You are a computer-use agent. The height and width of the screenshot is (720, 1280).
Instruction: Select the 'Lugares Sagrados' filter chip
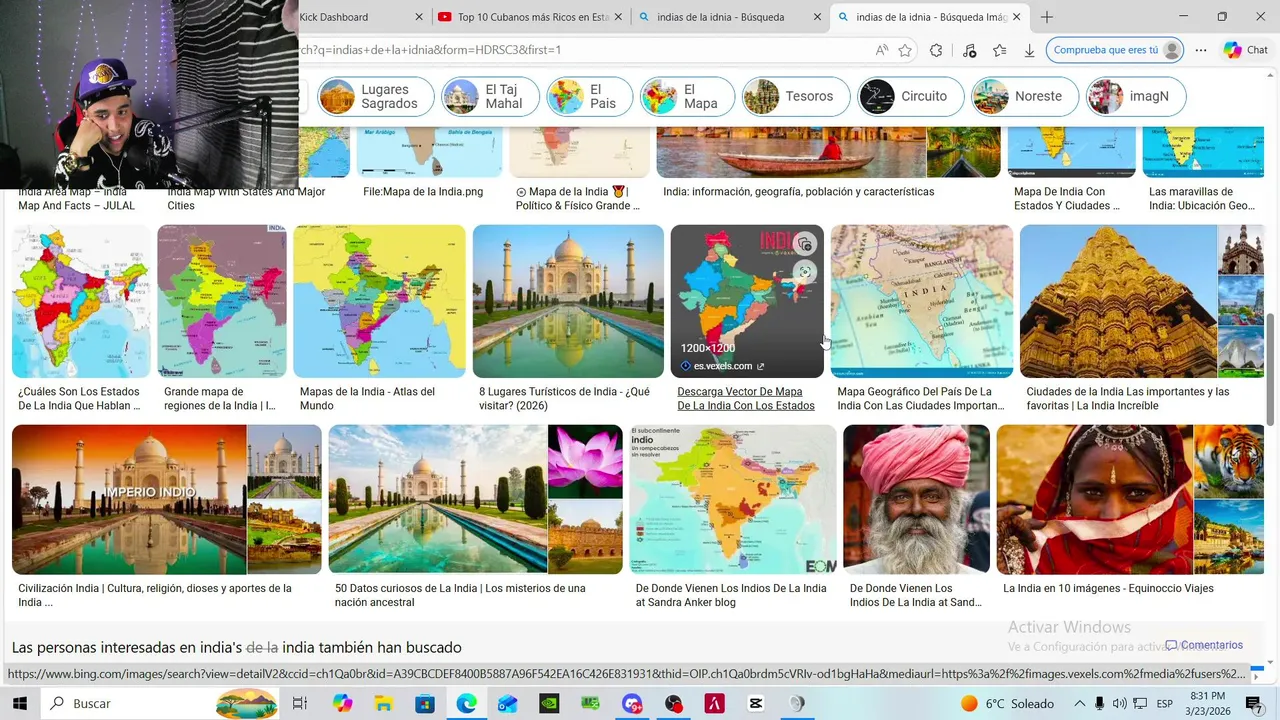pyautogui.click(x=376, y=97)
